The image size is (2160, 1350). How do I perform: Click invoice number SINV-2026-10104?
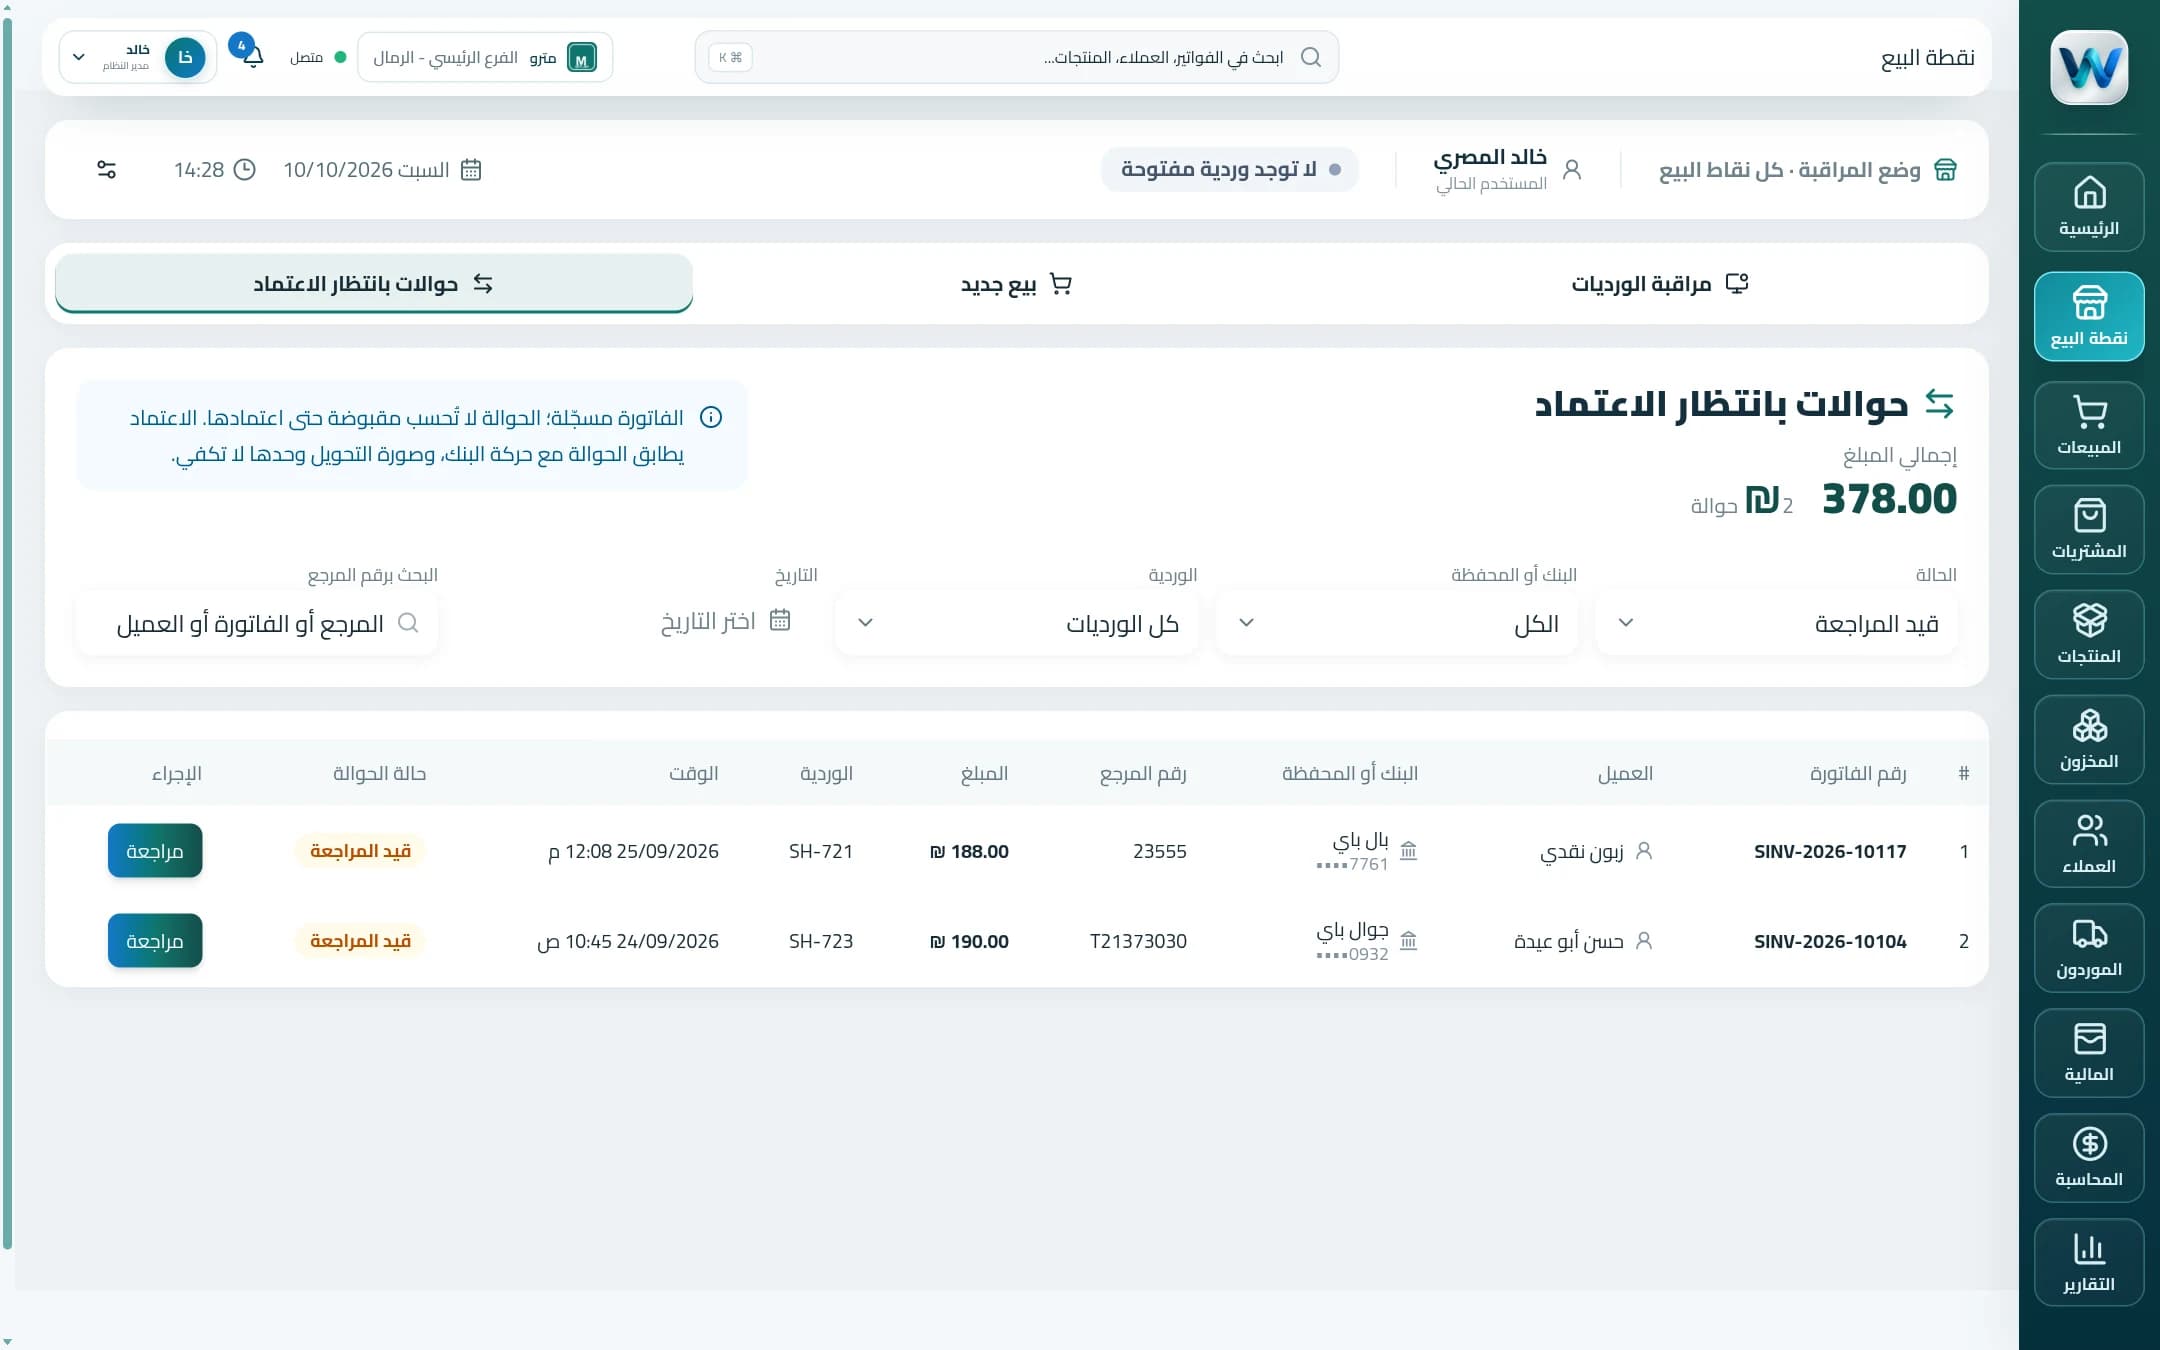pos(1830,941)
